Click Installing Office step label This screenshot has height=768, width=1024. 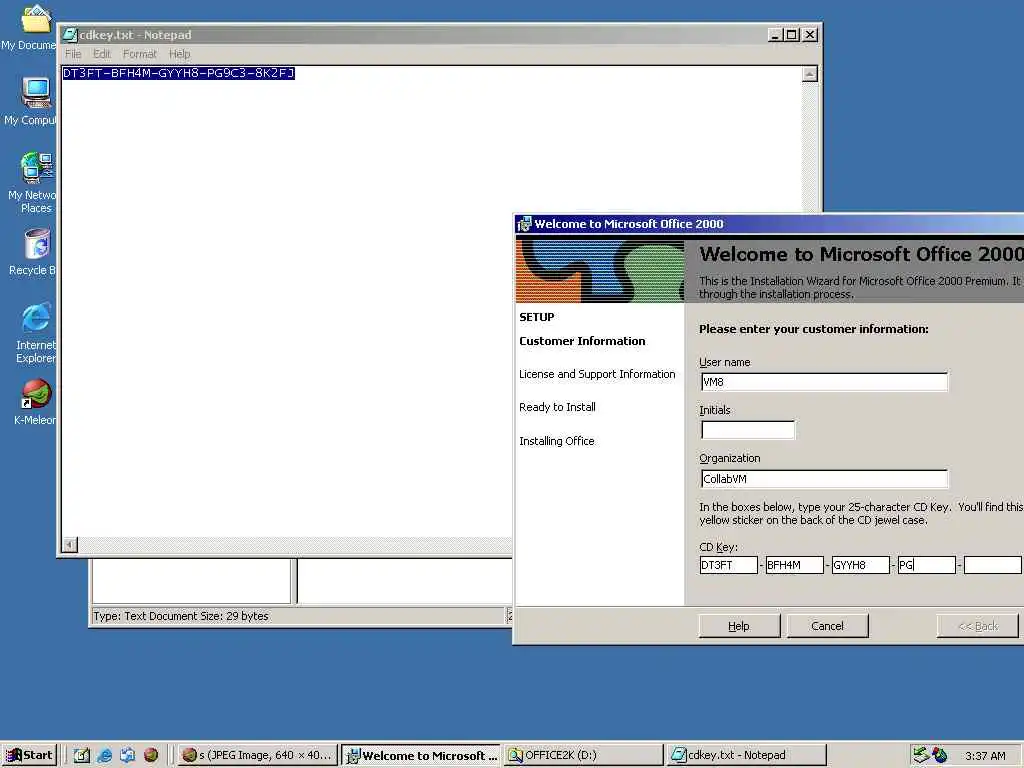[x=556, y=441]
